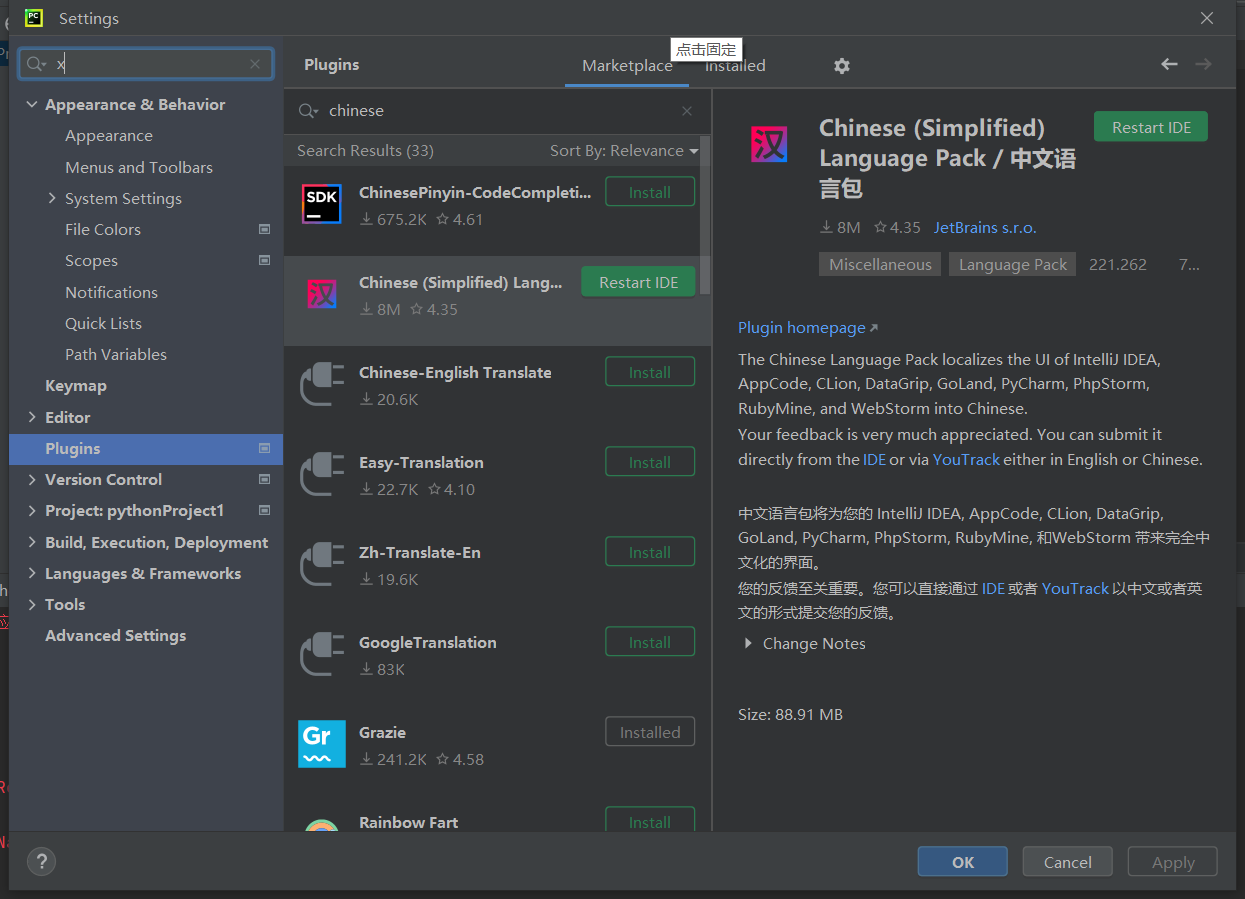Clear the plugin search 'chinese' query

coord(687,111)
